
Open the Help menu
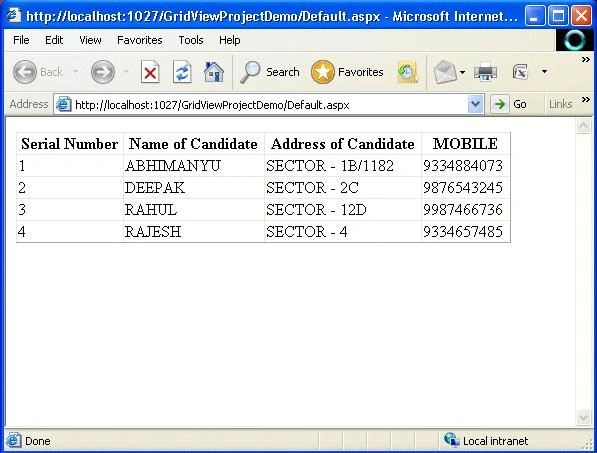[230, 40]
